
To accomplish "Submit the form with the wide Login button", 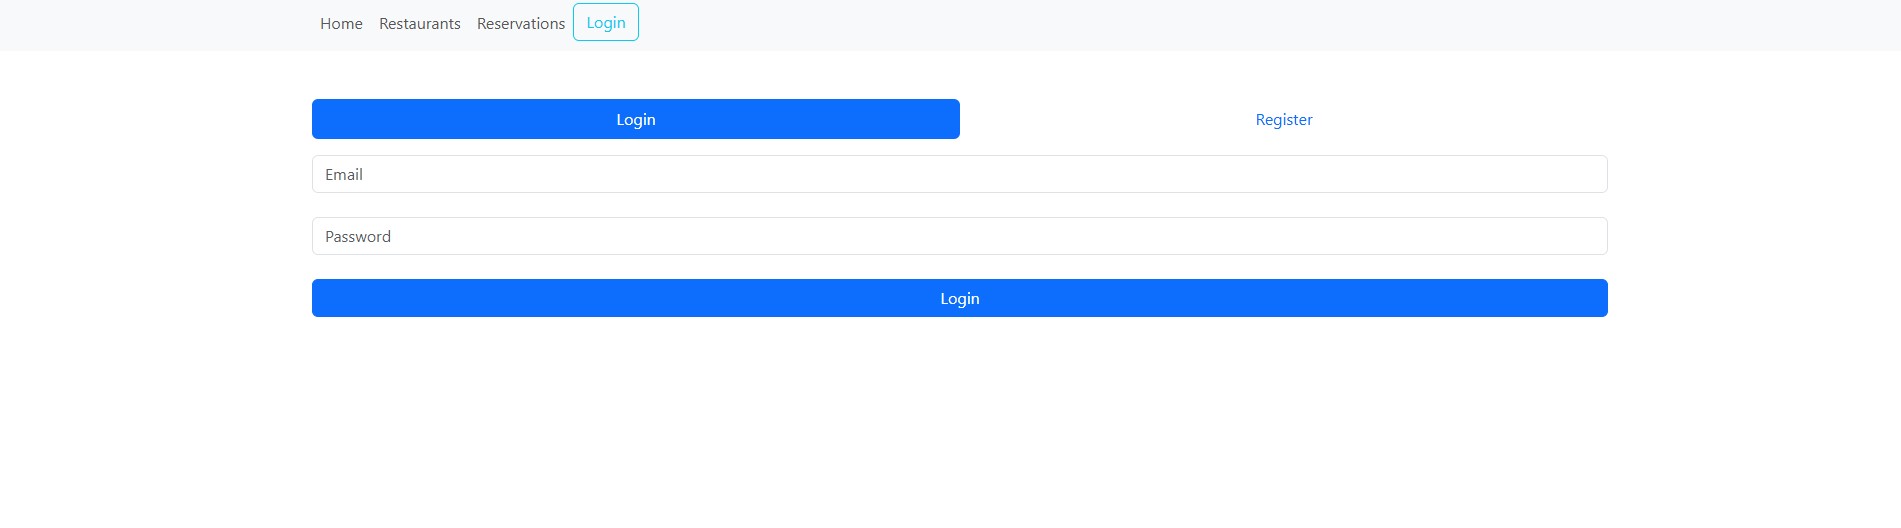I will [x=960, y=298].
